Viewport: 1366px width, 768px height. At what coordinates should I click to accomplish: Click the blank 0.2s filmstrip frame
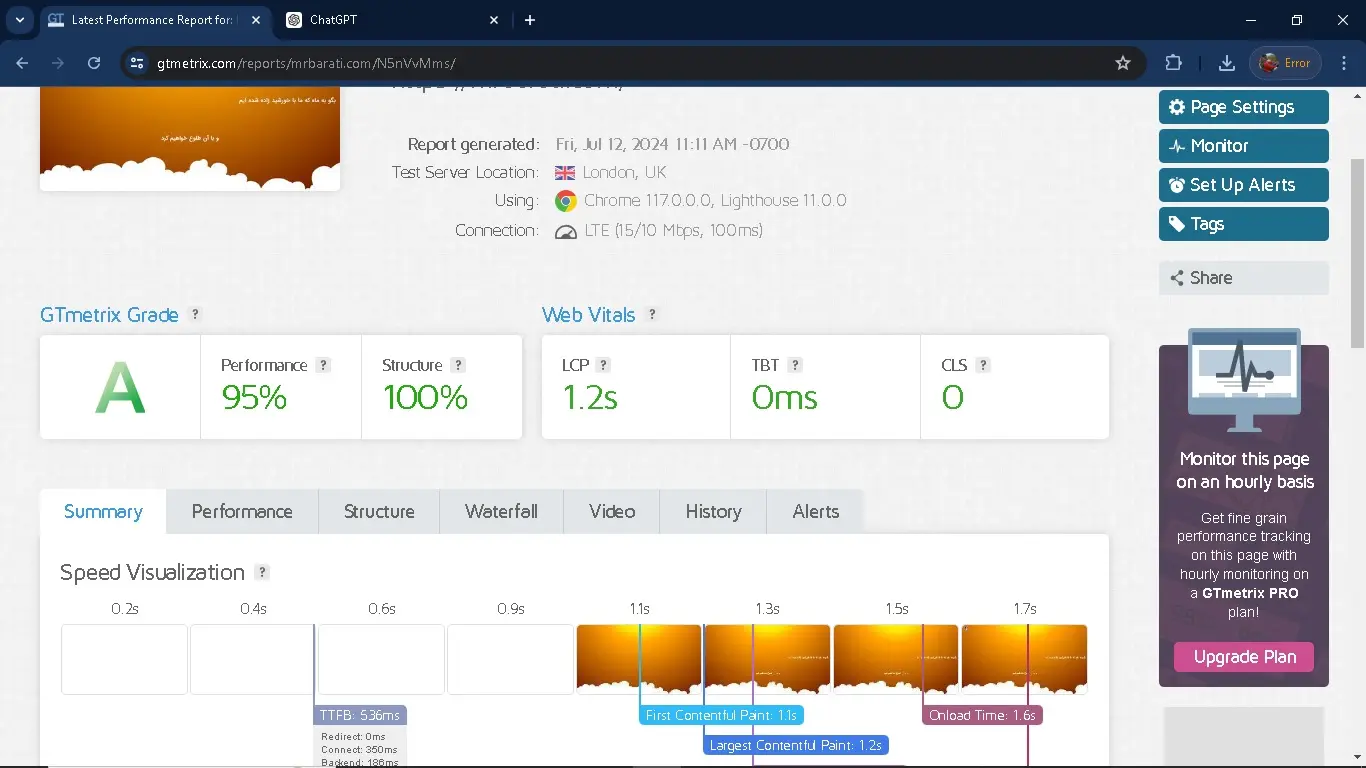pyautogui.click(x=124, y=659)
